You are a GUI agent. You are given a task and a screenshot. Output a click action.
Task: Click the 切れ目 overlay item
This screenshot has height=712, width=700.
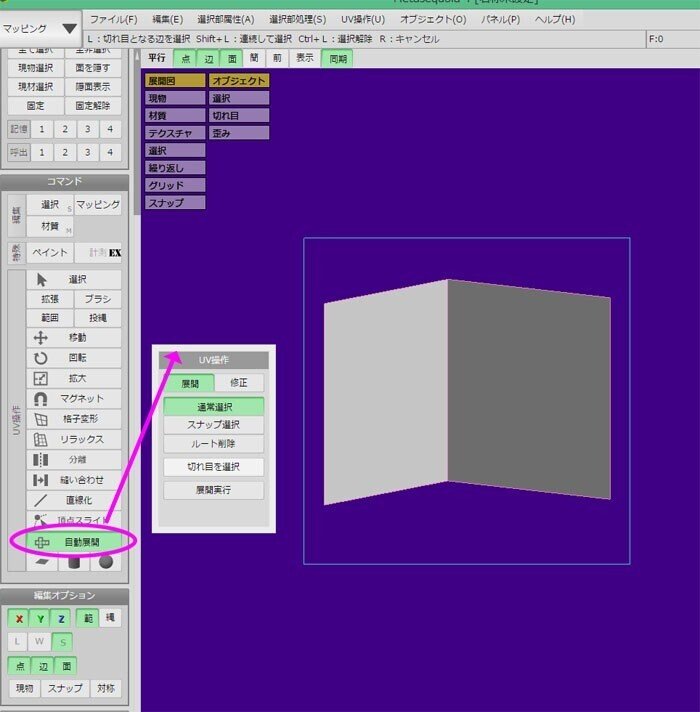click(239, 115)
